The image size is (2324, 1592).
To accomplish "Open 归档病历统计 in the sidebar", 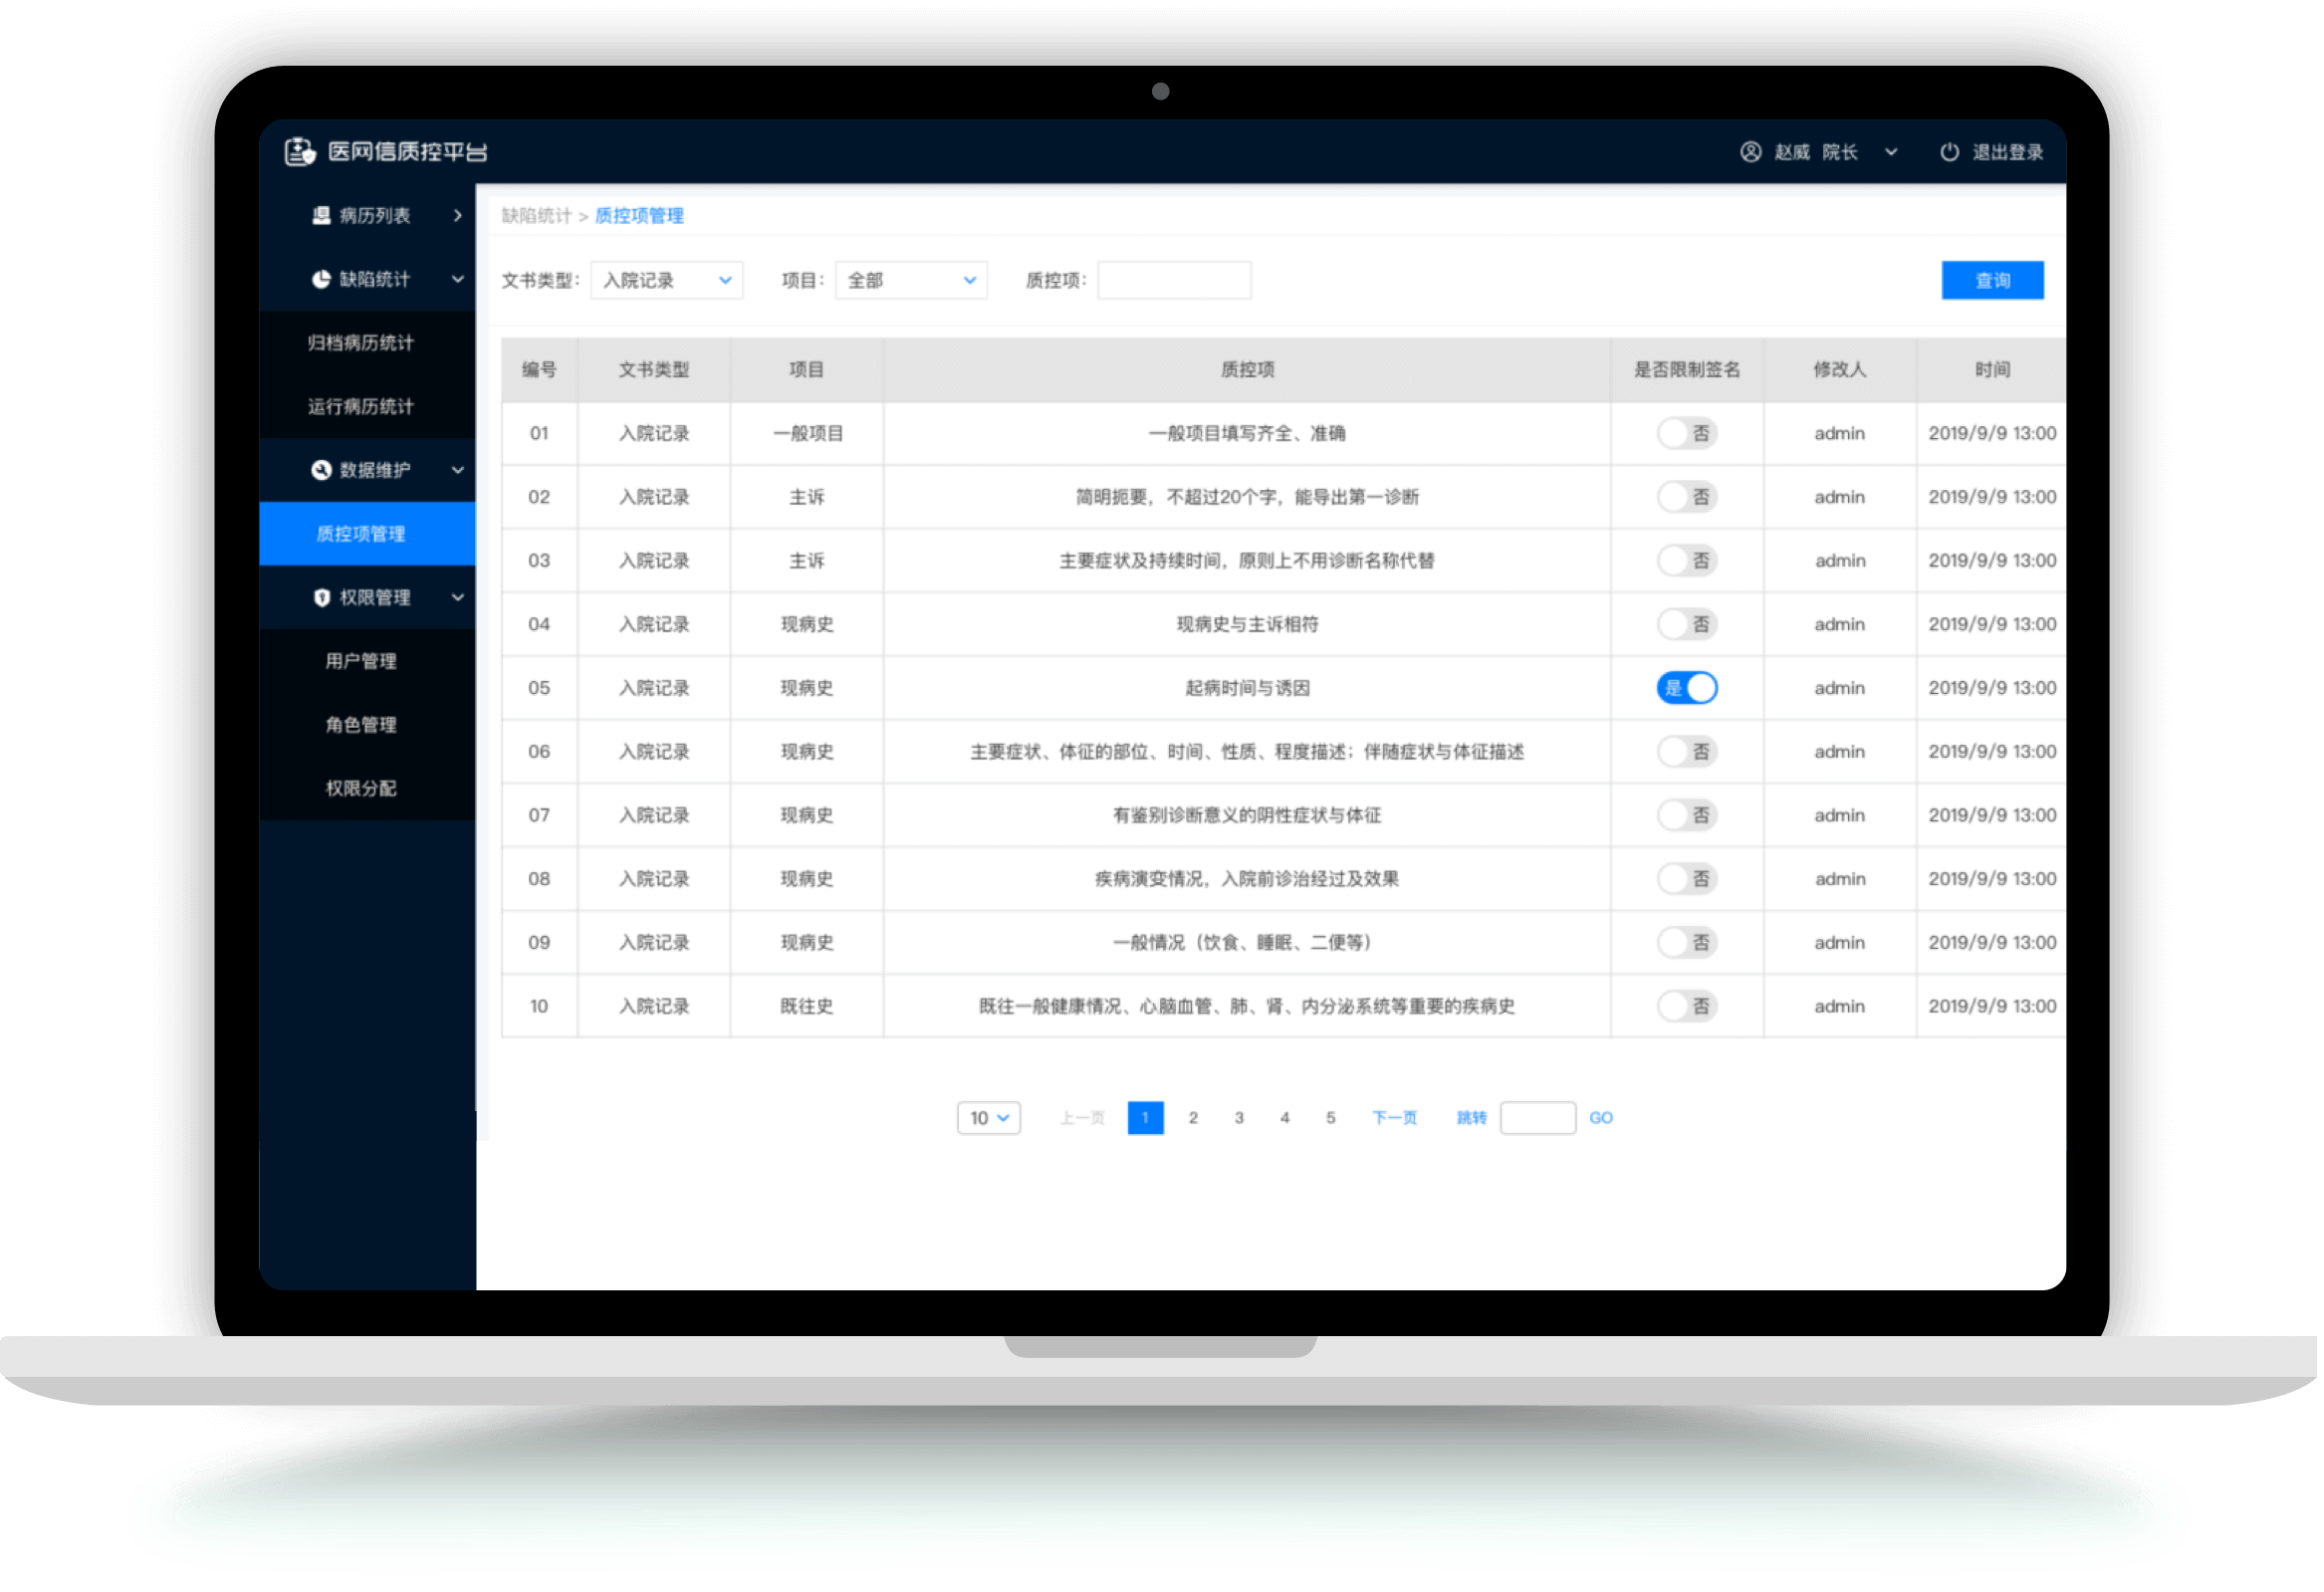I will click(x=368, y=344).
